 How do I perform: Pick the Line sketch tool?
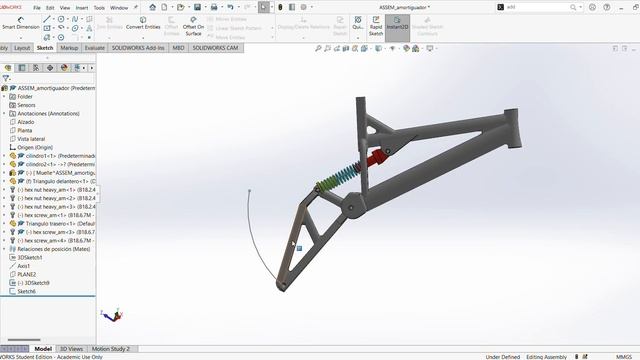click(x=47, y=19)
